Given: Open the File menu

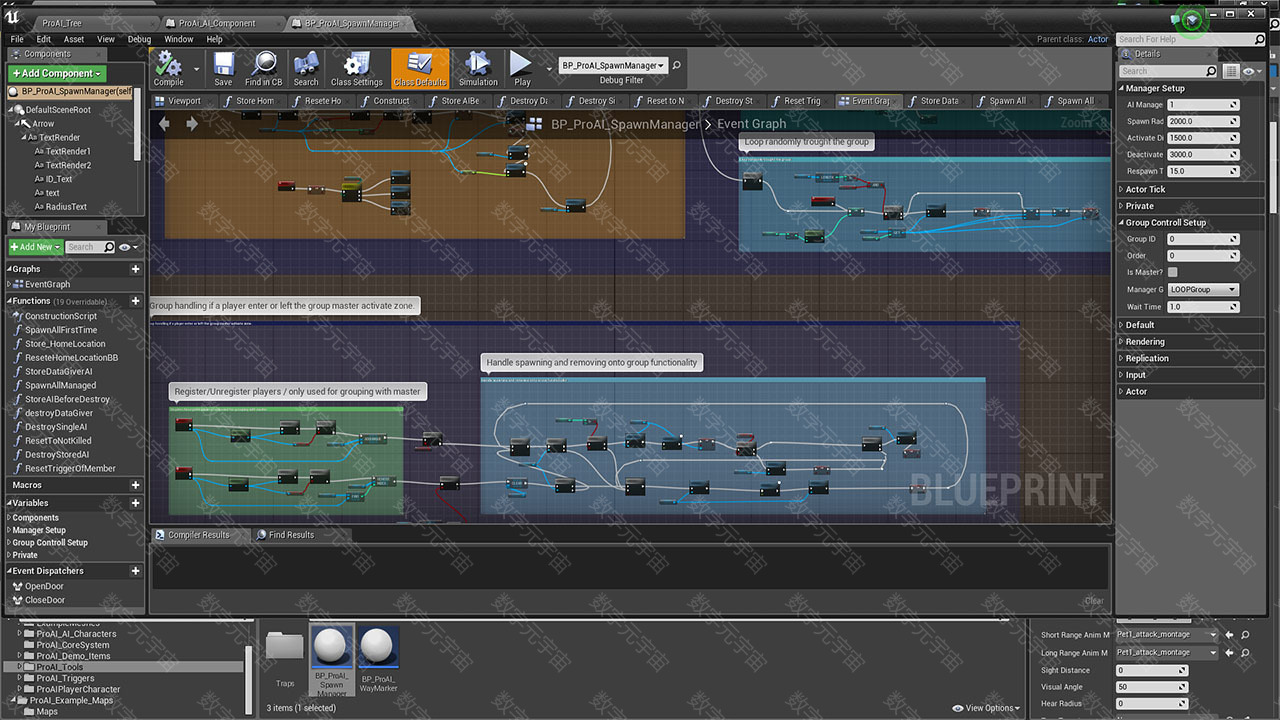Looking at the screenshot, I should [x=17, y=39].
